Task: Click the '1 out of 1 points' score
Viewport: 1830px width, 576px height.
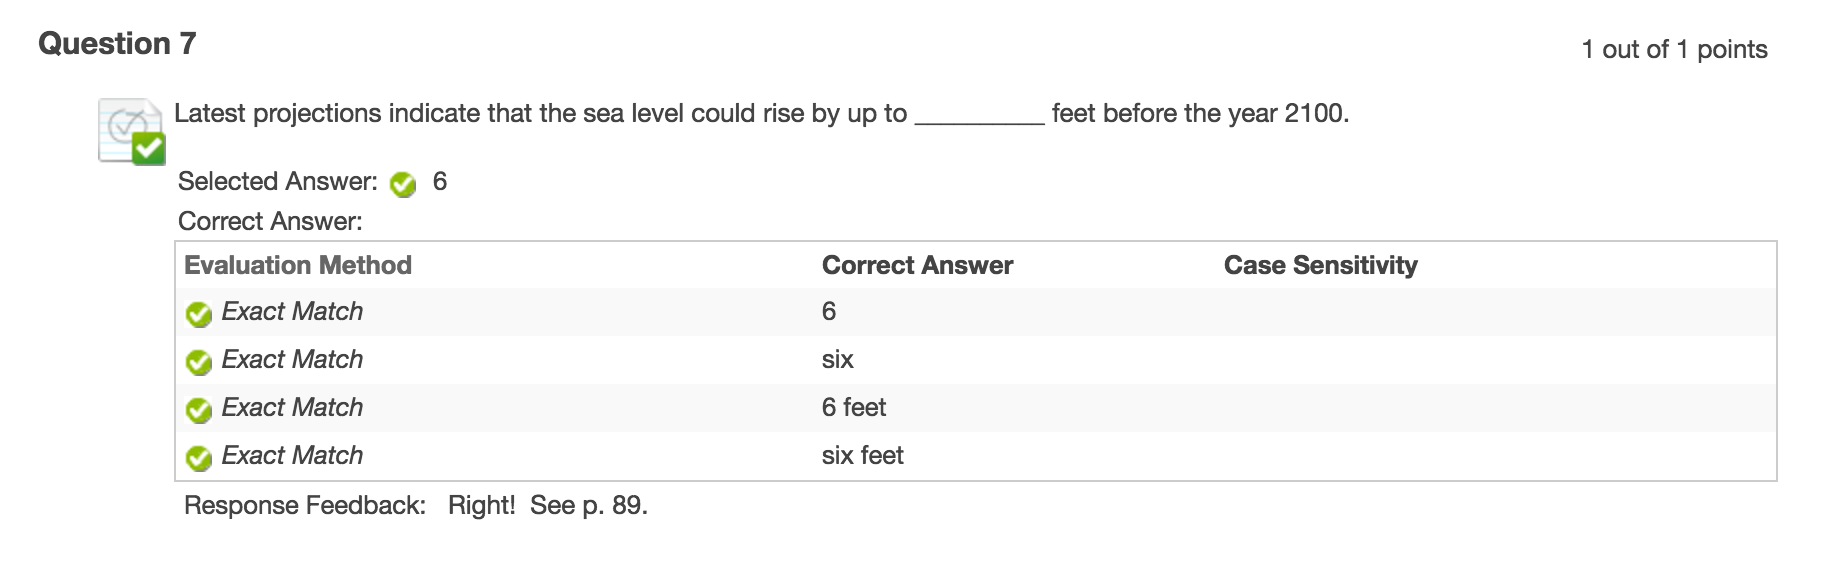Action: (x=1674, y=50)
